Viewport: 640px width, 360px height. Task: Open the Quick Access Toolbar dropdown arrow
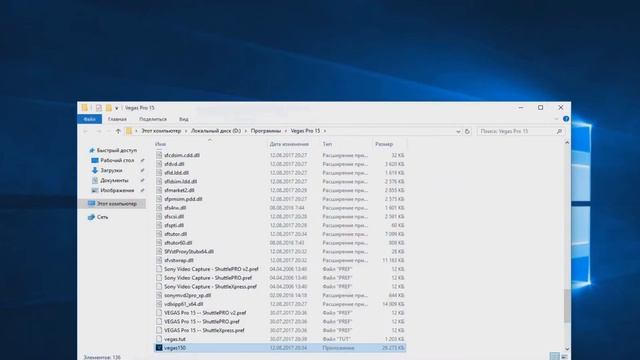click(x=117, y=108)
